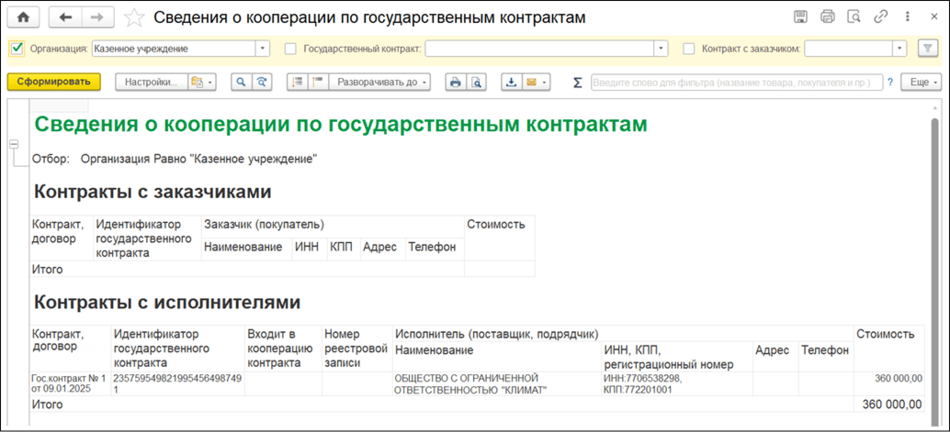Click the filter word search field
This screenshot has height=432, width=950.
(735, 82)
